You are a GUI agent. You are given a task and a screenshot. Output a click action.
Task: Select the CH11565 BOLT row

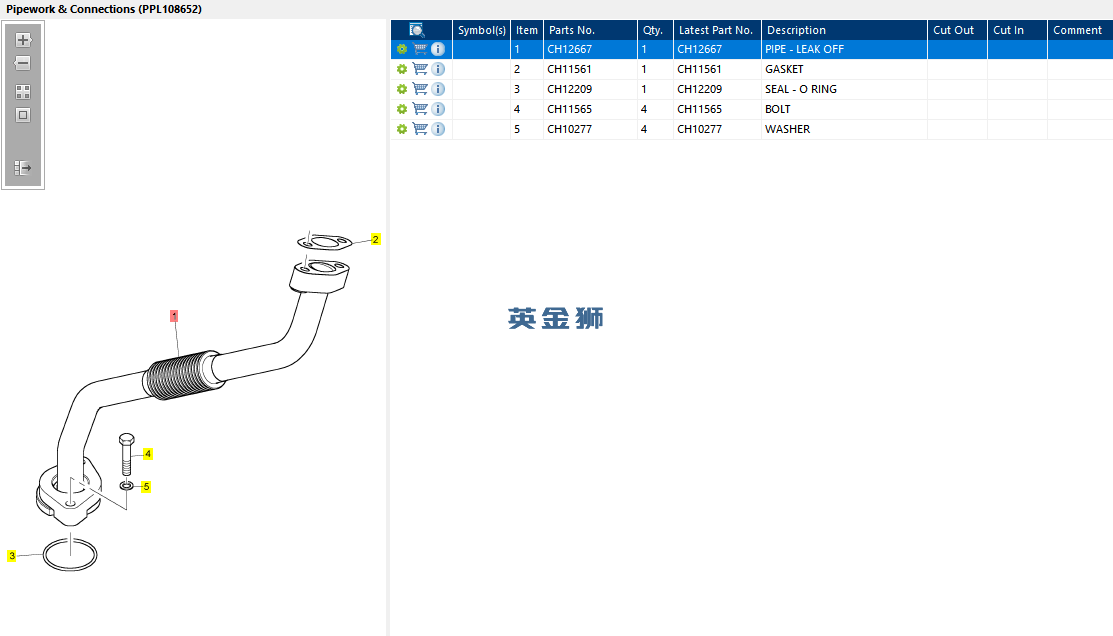click(x=752, y=109)
